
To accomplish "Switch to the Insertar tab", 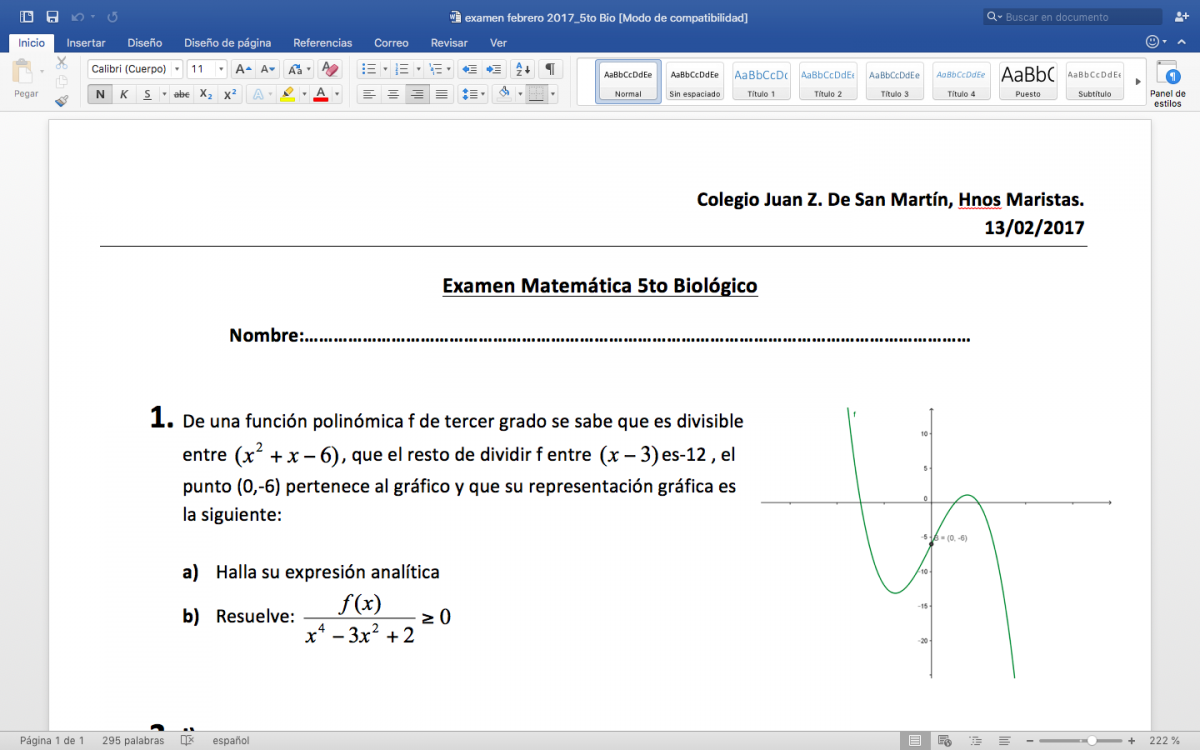I will coord(86,43).
